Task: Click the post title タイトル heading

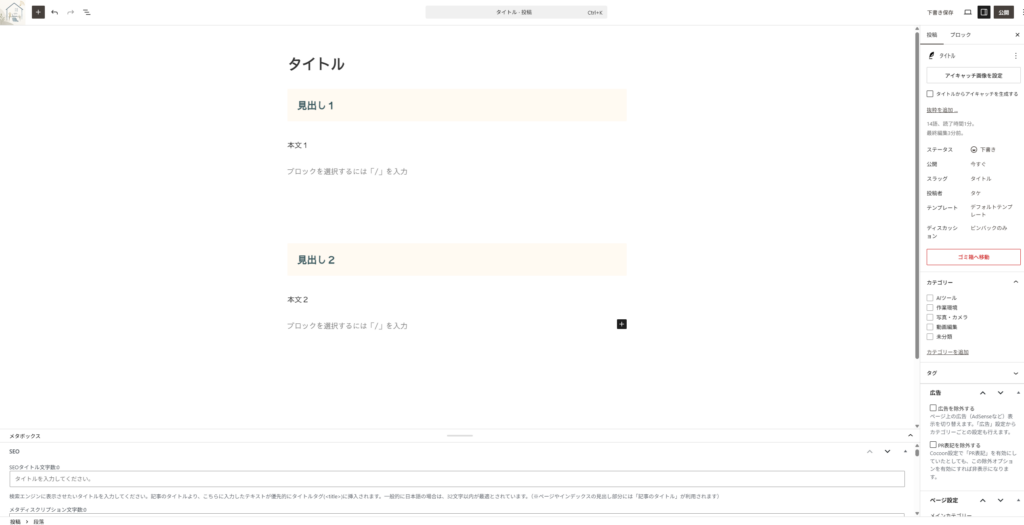Action: tap(316, 64)
